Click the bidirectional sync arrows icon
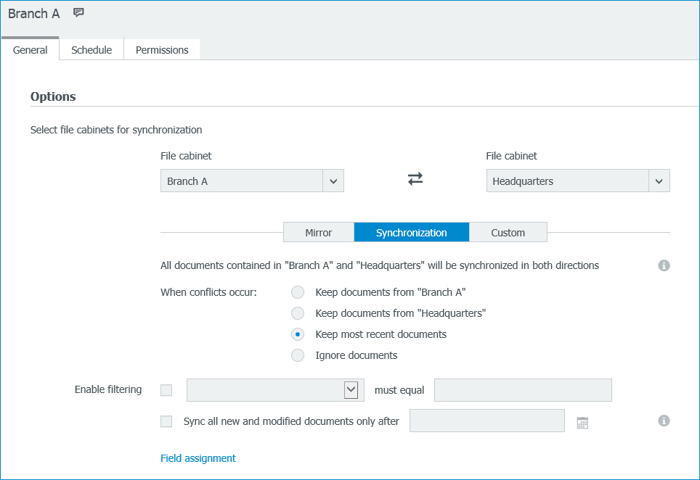700x480 pixels. 415,179
